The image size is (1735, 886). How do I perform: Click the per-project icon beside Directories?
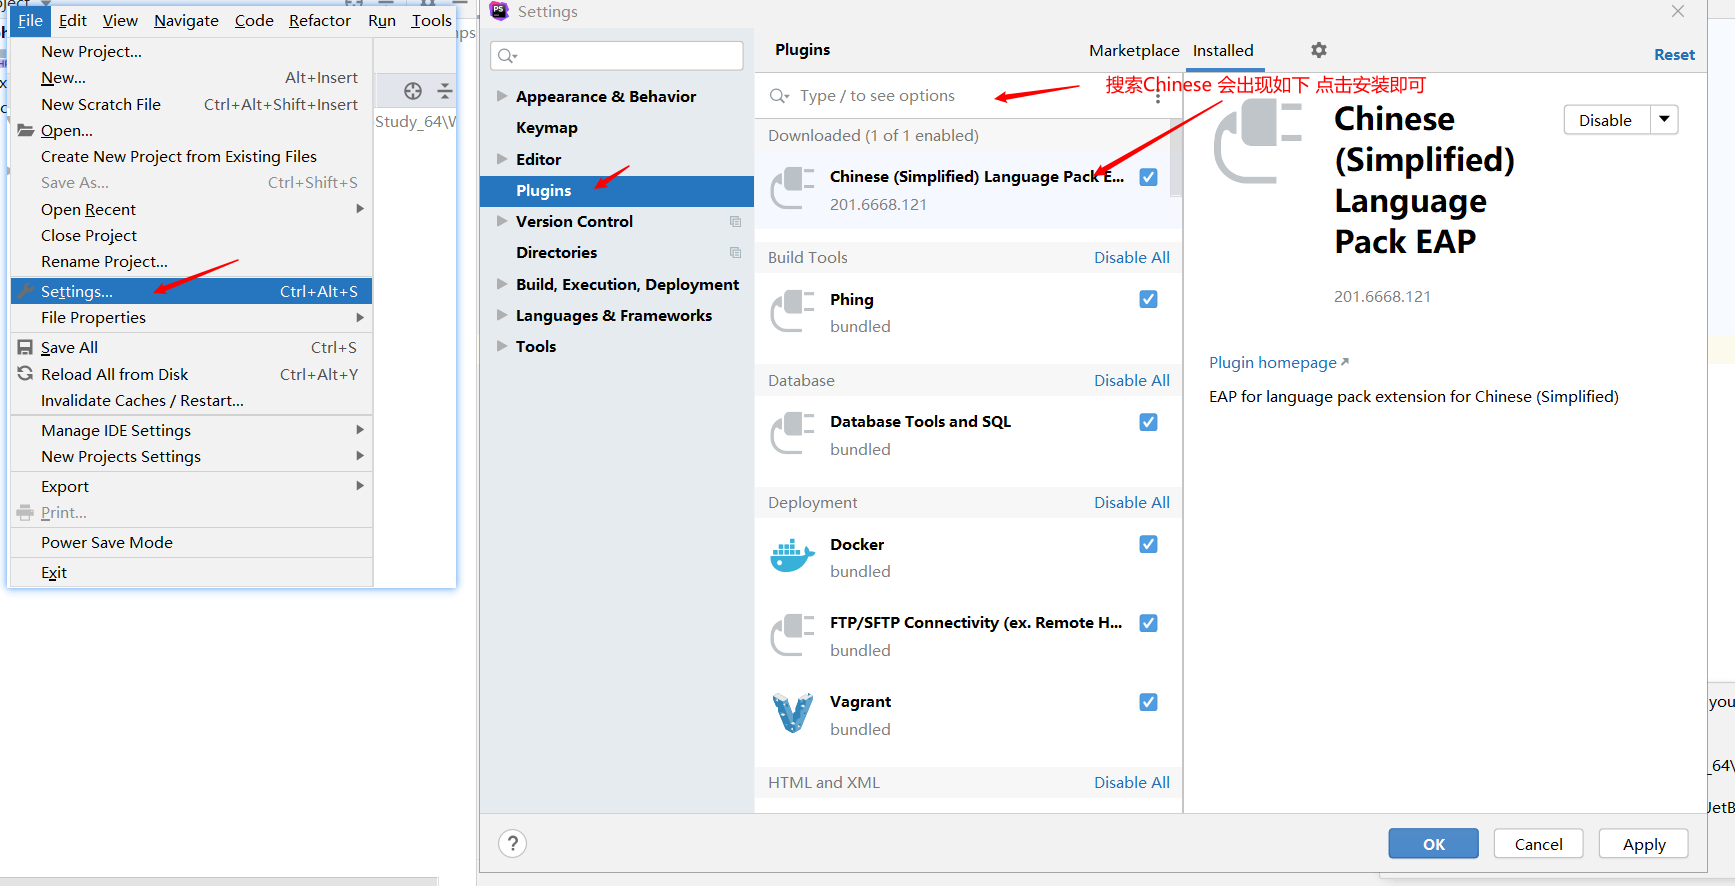[x=735, y=253]
